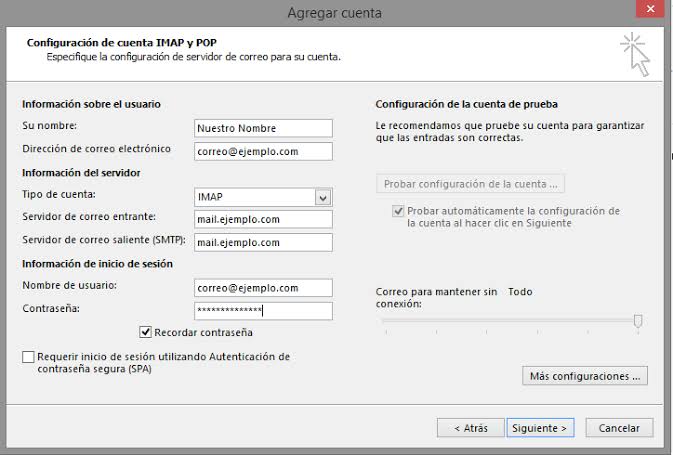Click the Nombre de usuario field
Image resolution: width=673 pixels, height=455 pixels.
coord(263,288)
